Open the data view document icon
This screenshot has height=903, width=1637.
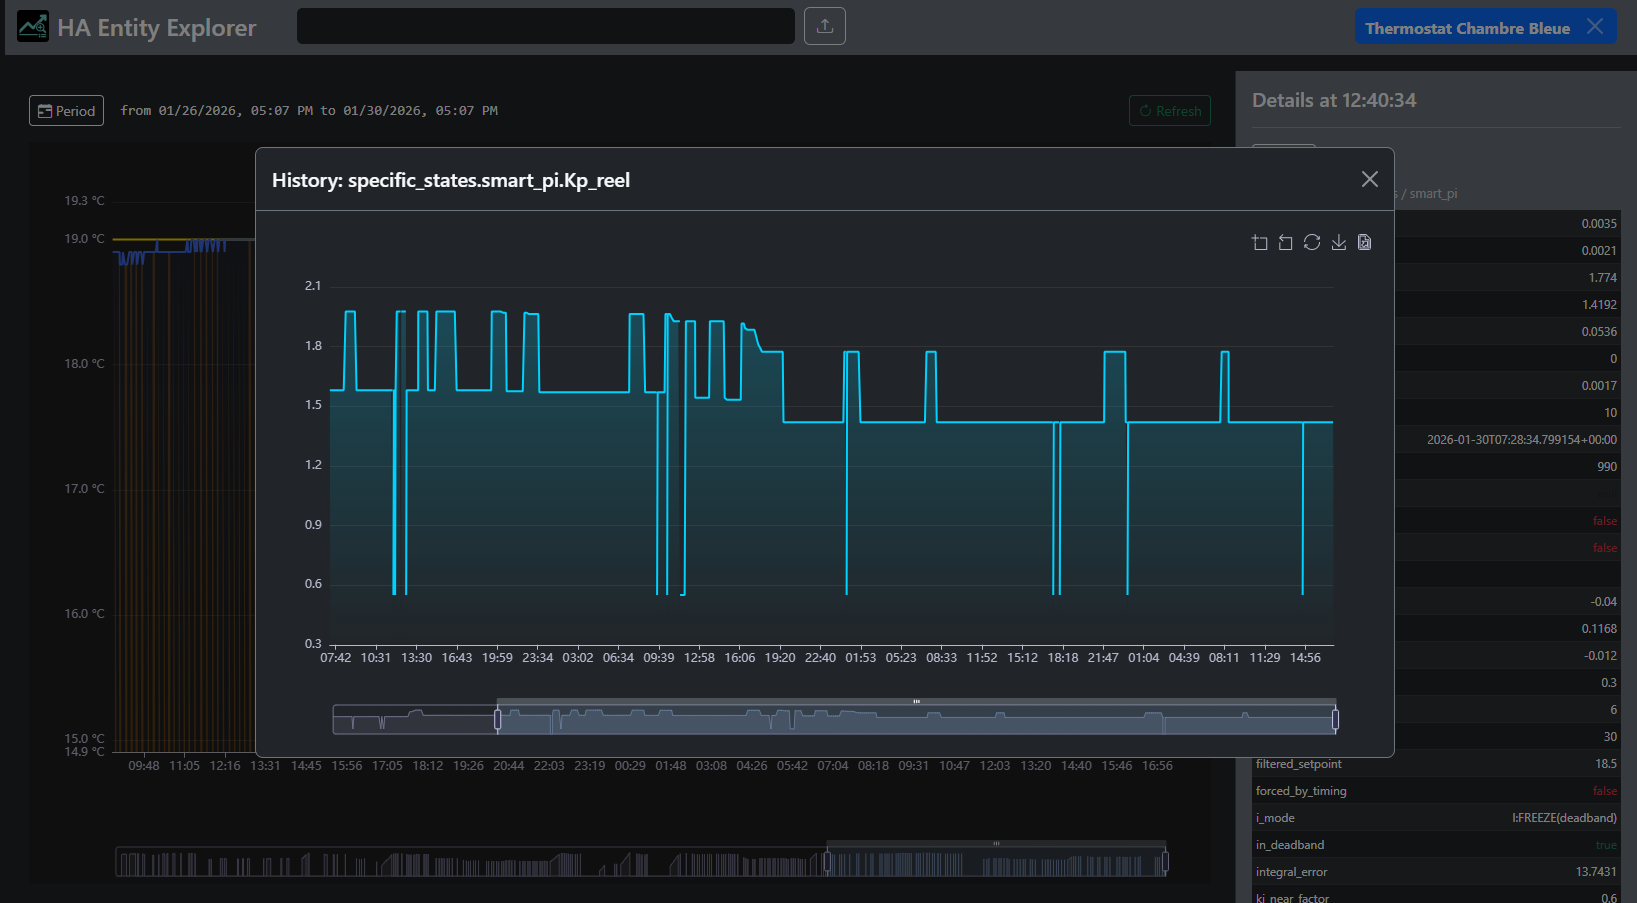tap(1364, 243)
